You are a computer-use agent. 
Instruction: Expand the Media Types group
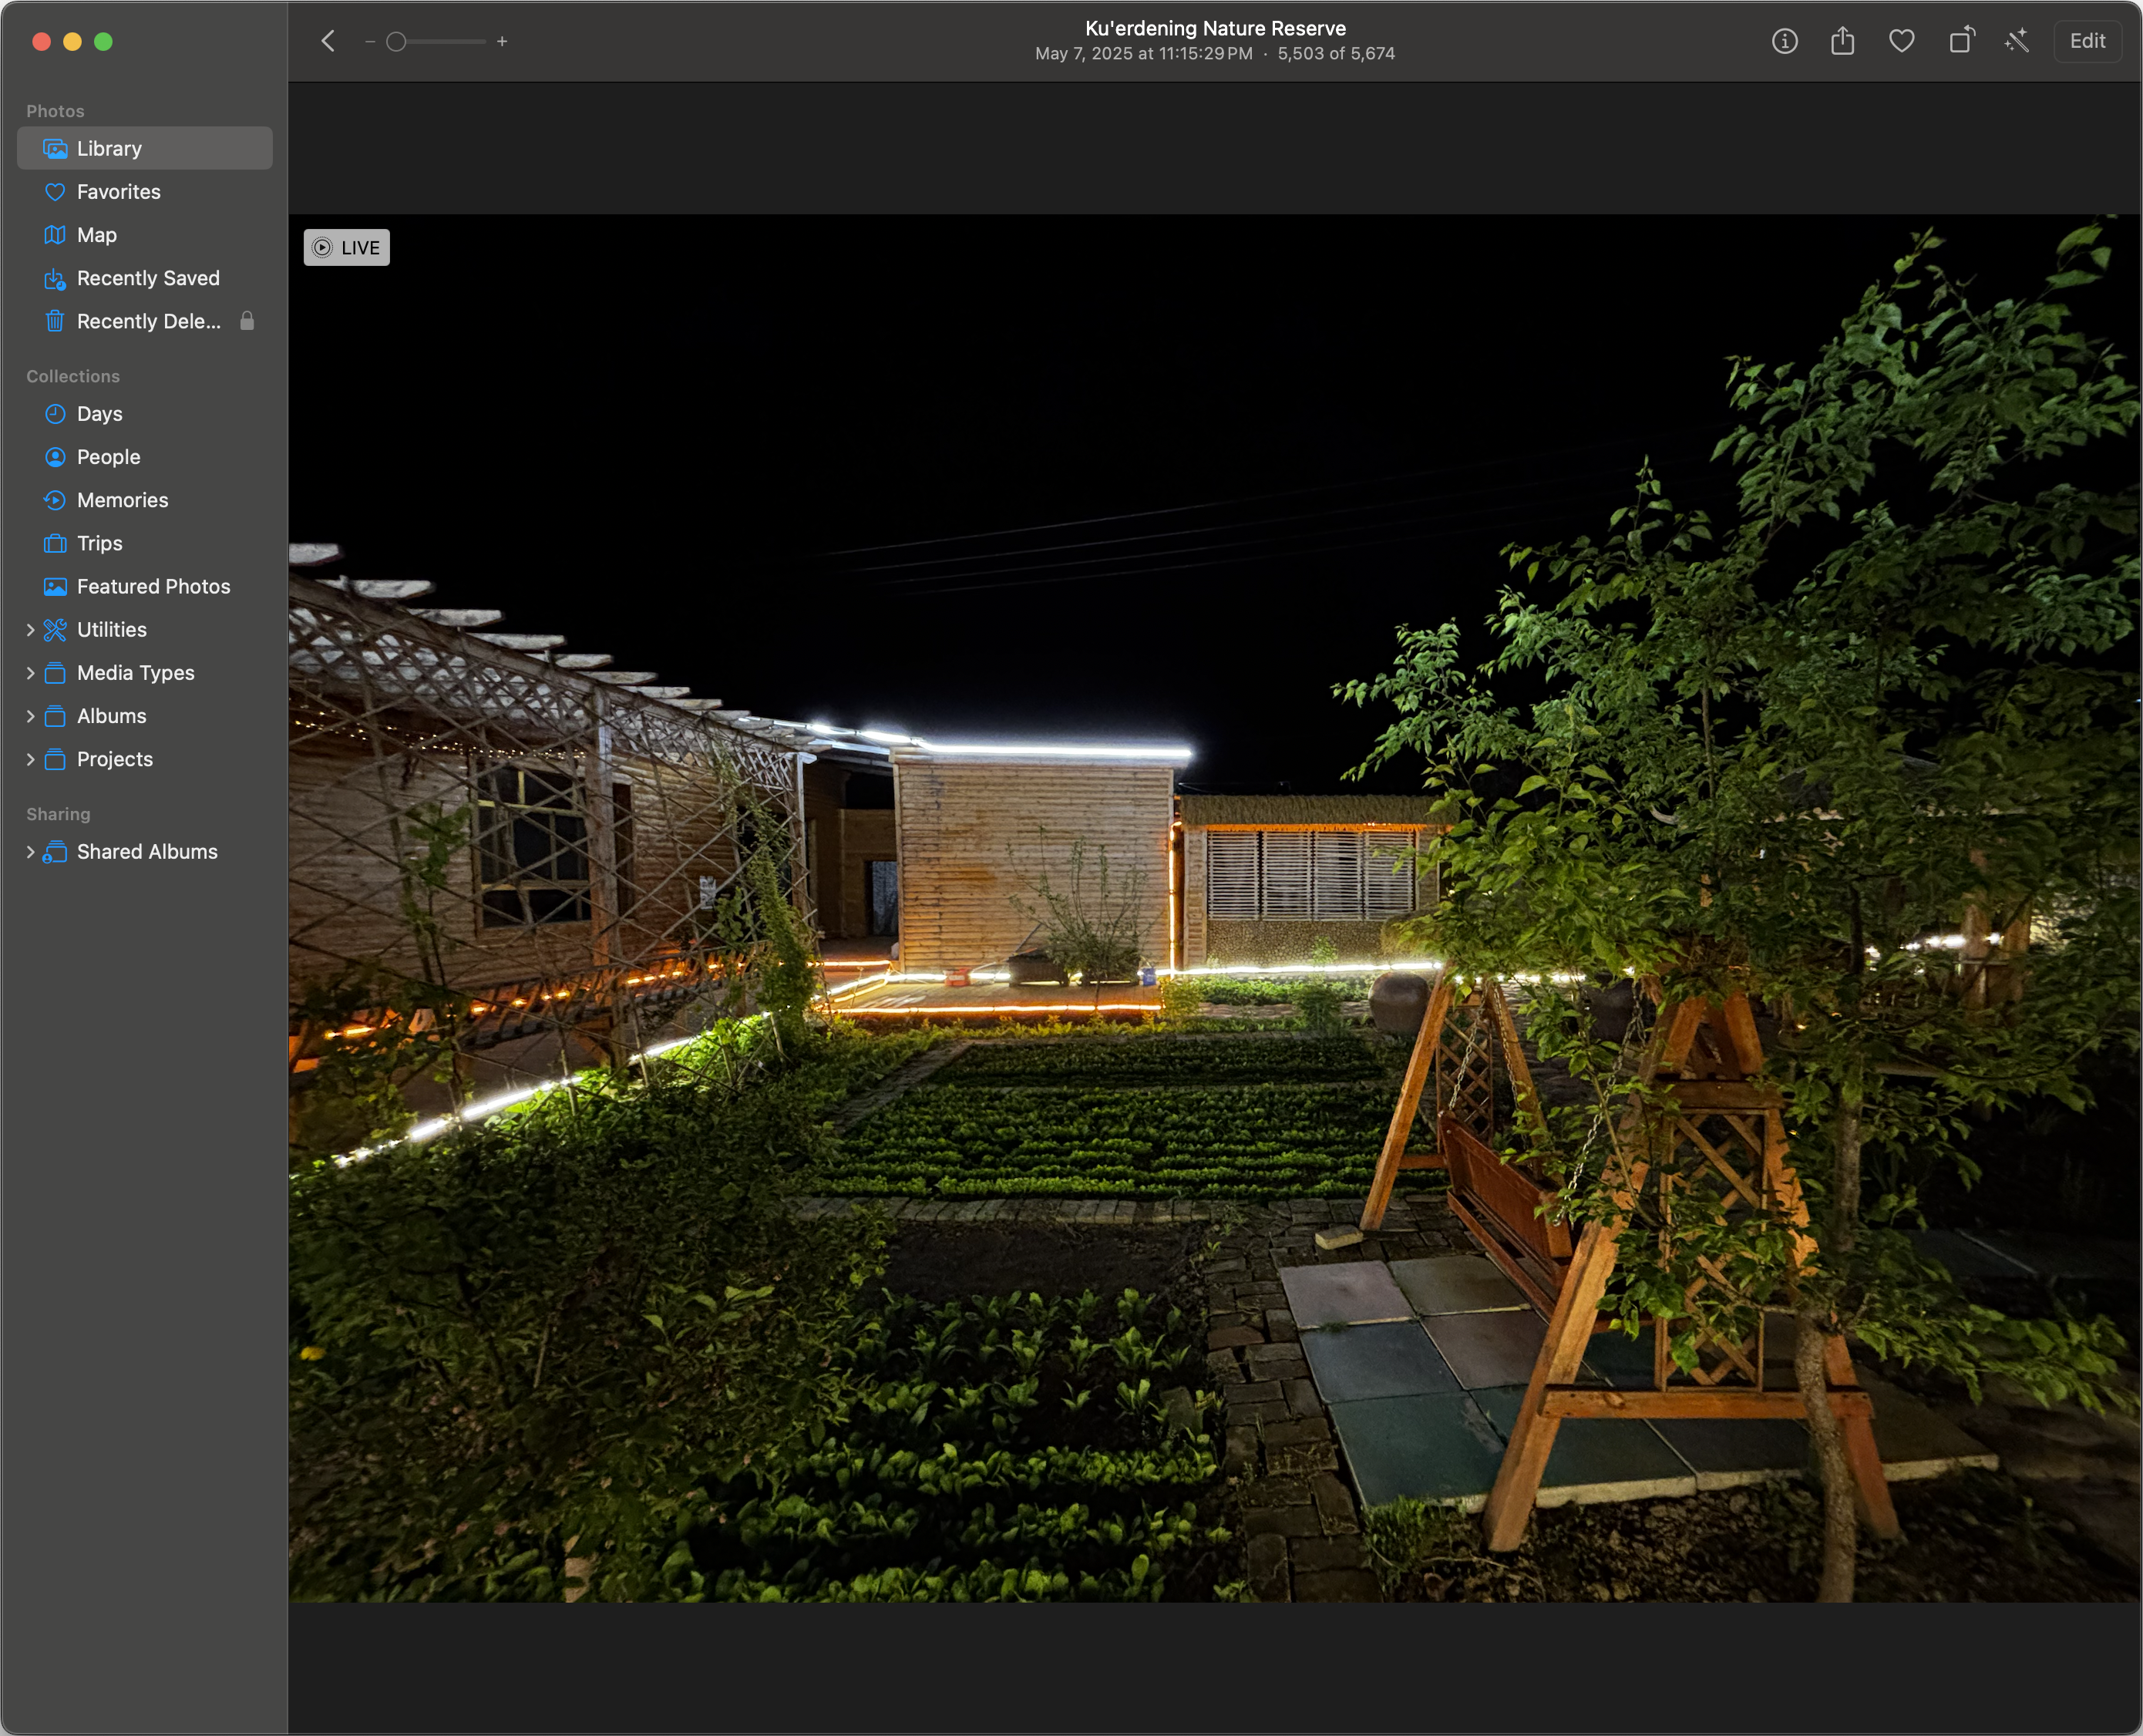click(30, 673)
